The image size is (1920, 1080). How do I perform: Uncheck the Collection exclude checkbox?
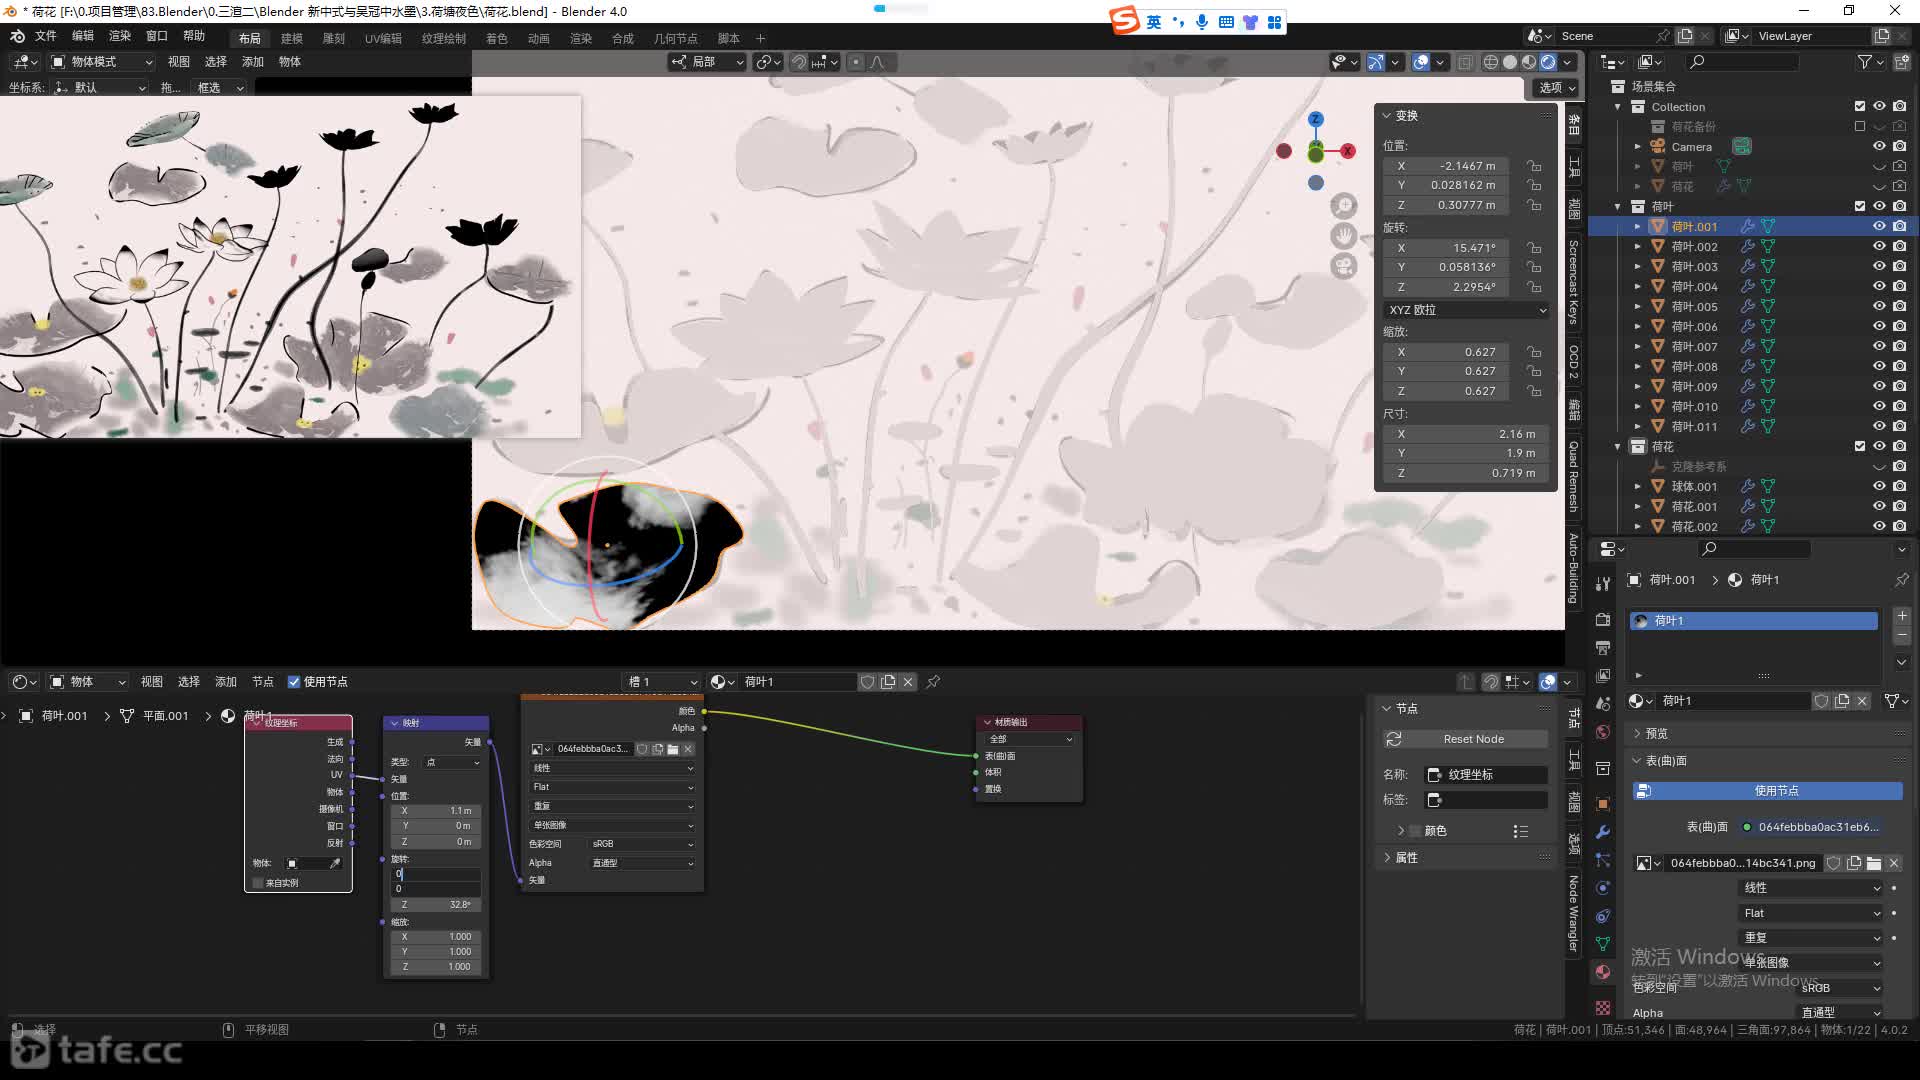click(x=1860, y=106)
